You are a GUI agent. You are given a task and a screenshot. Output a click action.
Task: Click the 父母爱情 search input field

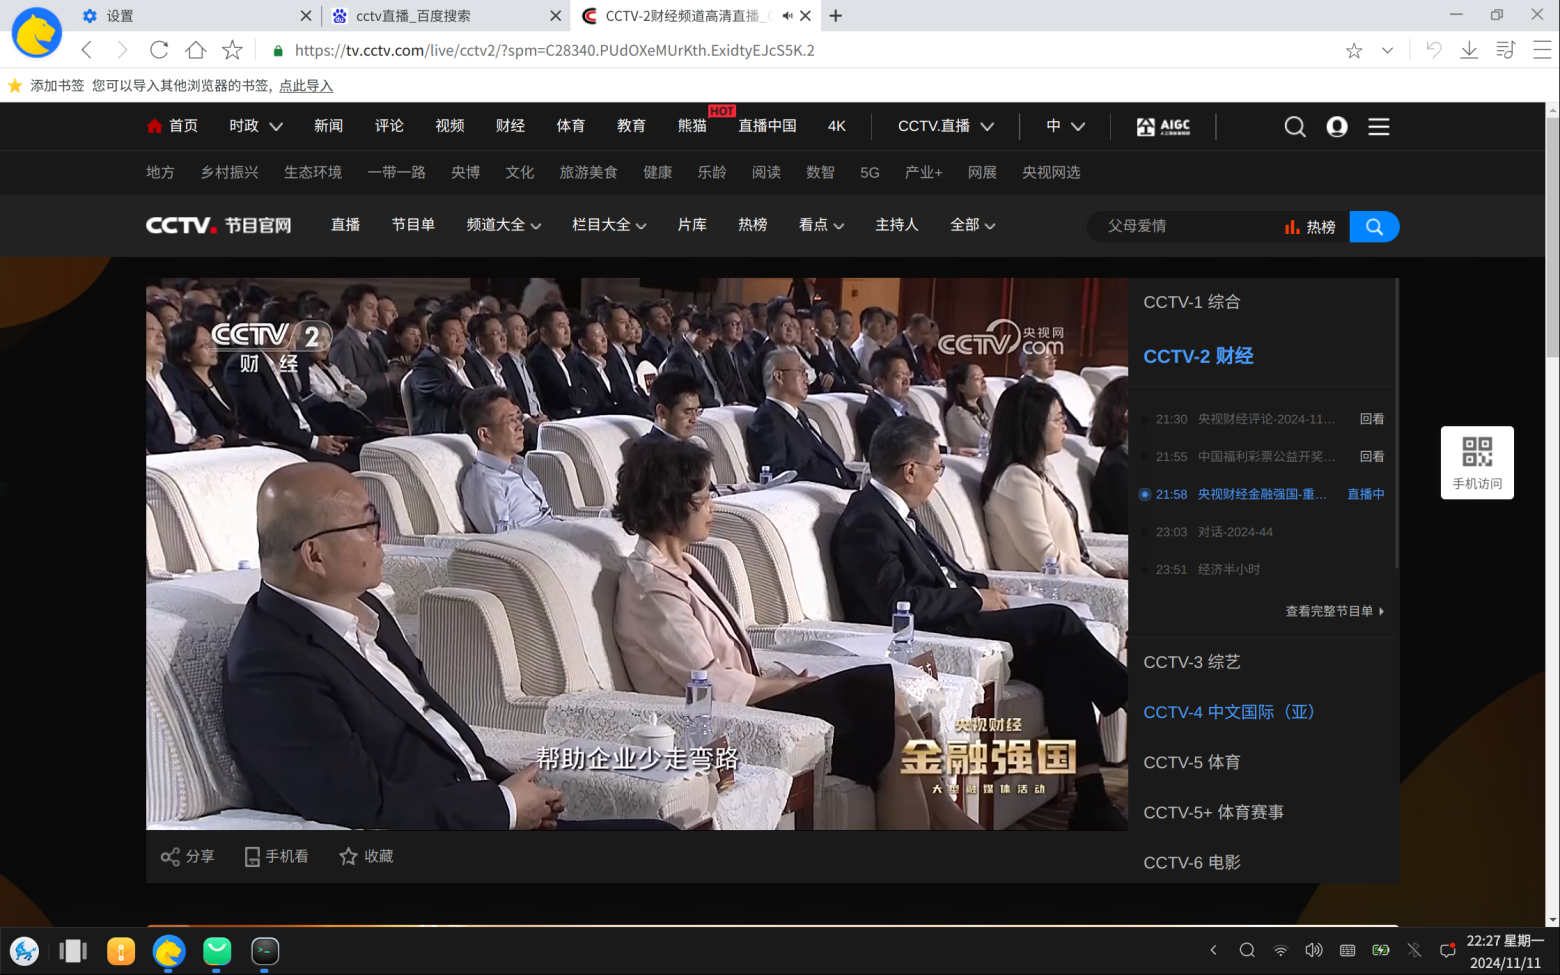point(1185,227)
